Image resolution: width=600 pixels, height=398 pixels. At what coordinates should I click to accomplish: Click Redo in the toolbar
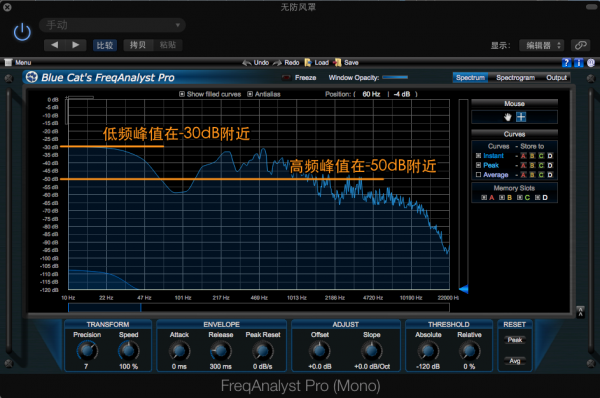[x=286, y=62]
